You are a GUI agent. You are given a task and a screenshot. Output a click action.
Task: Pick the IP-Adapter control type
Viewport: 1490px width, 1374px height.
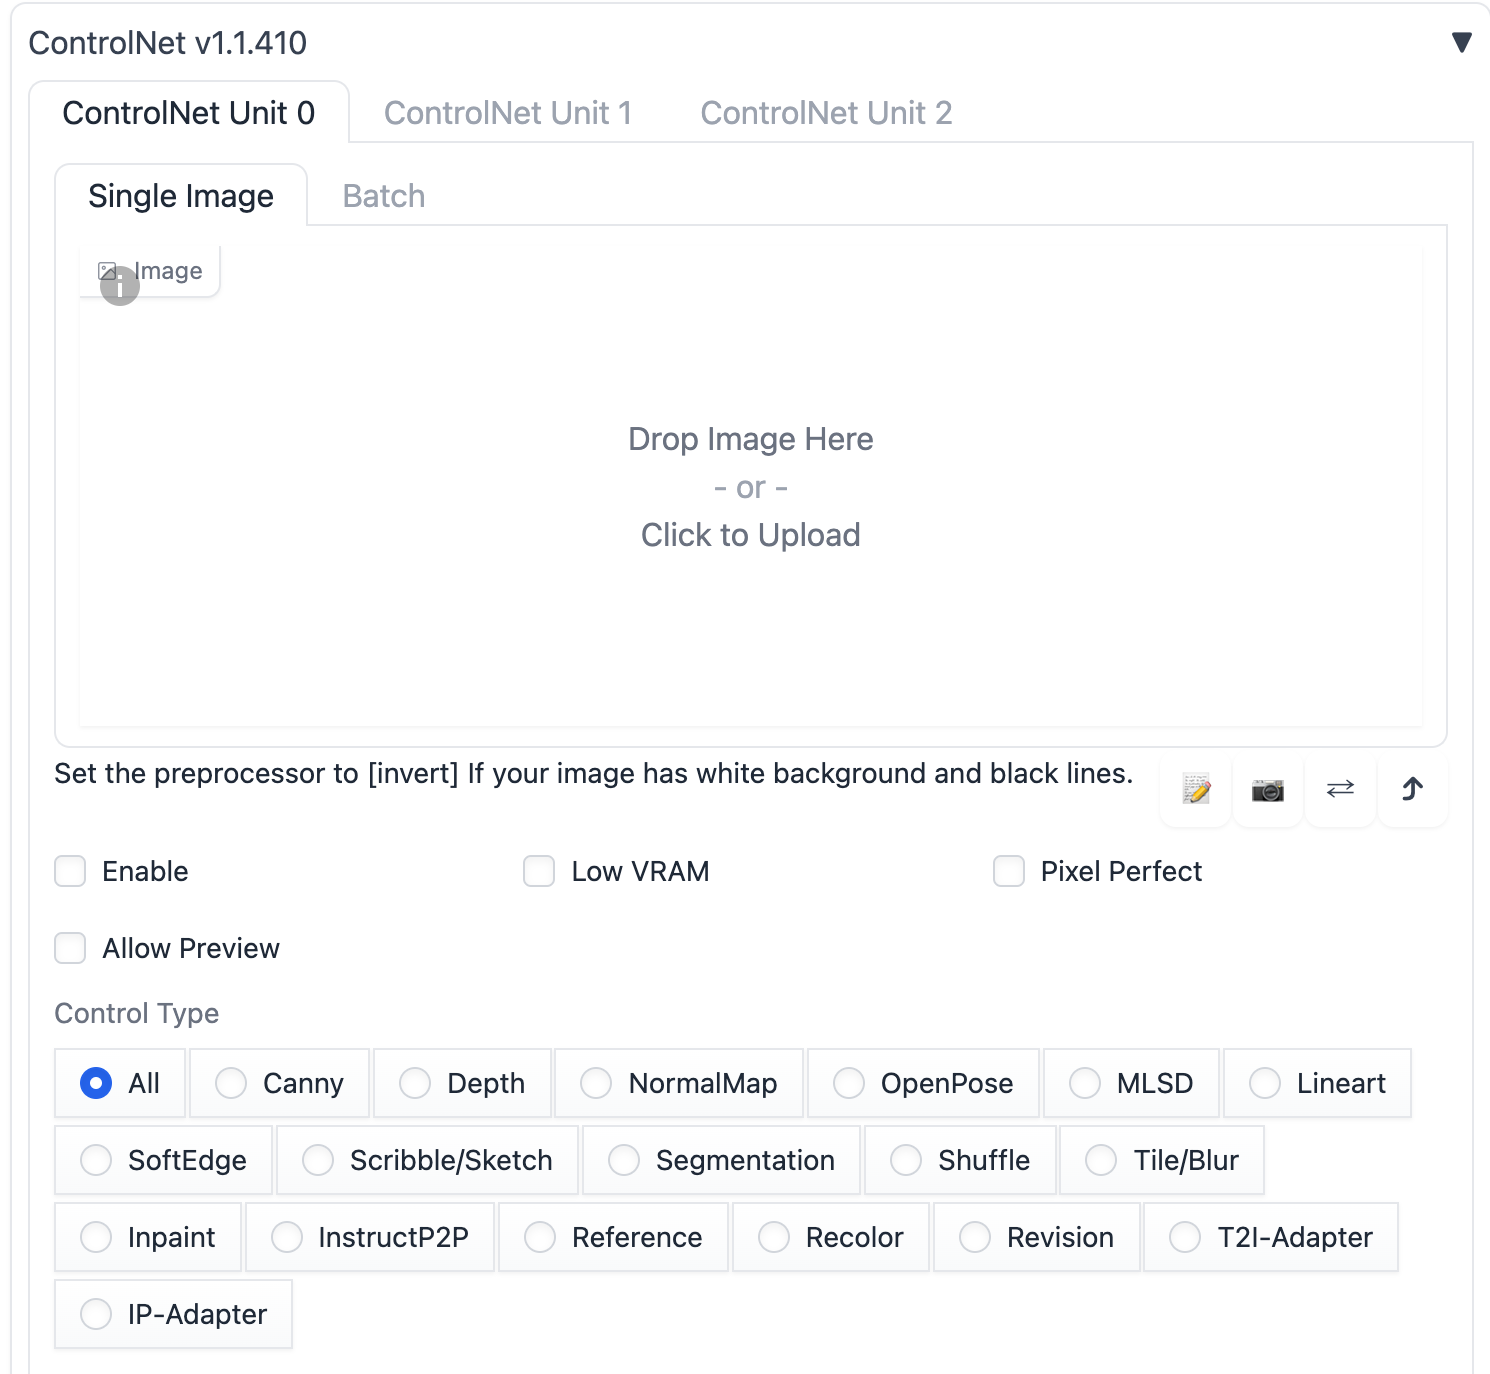pos(97,1314)
